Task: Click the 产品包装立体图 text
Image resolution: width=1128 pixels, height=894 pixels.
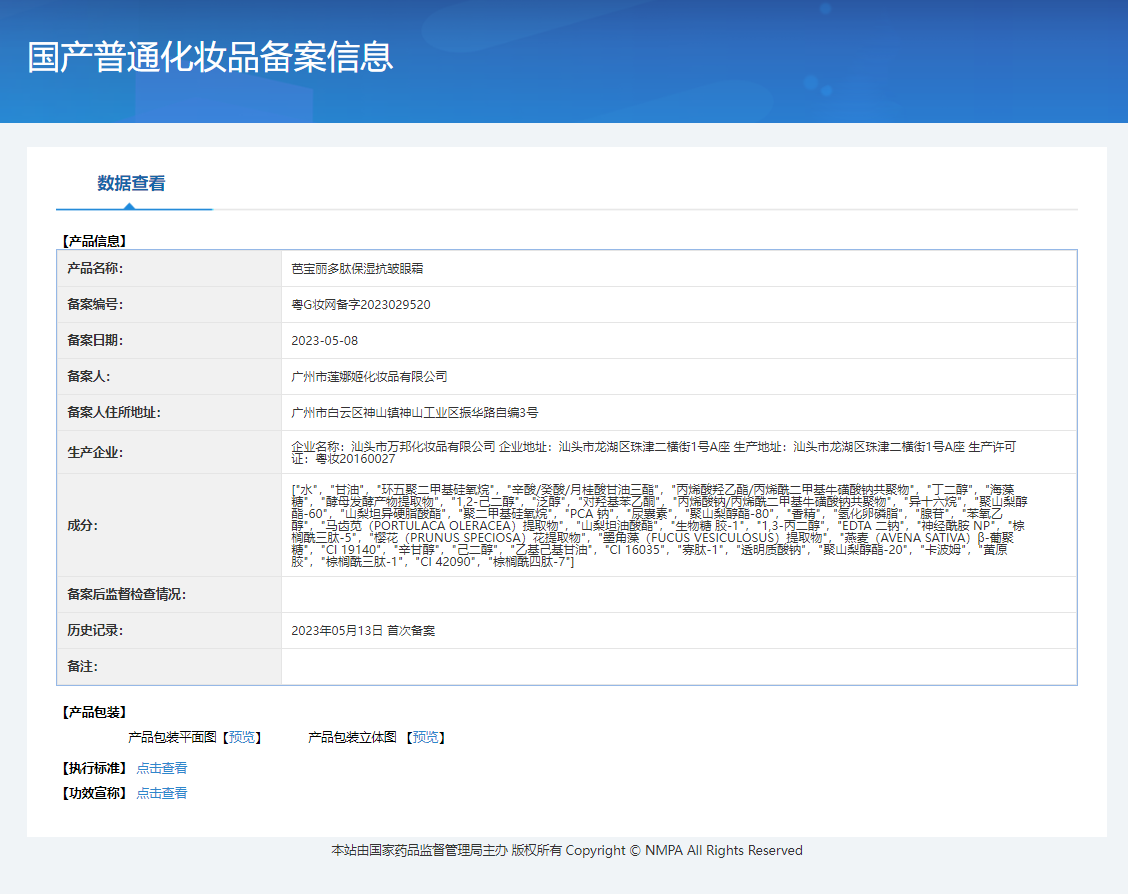Action: (352, 737)
